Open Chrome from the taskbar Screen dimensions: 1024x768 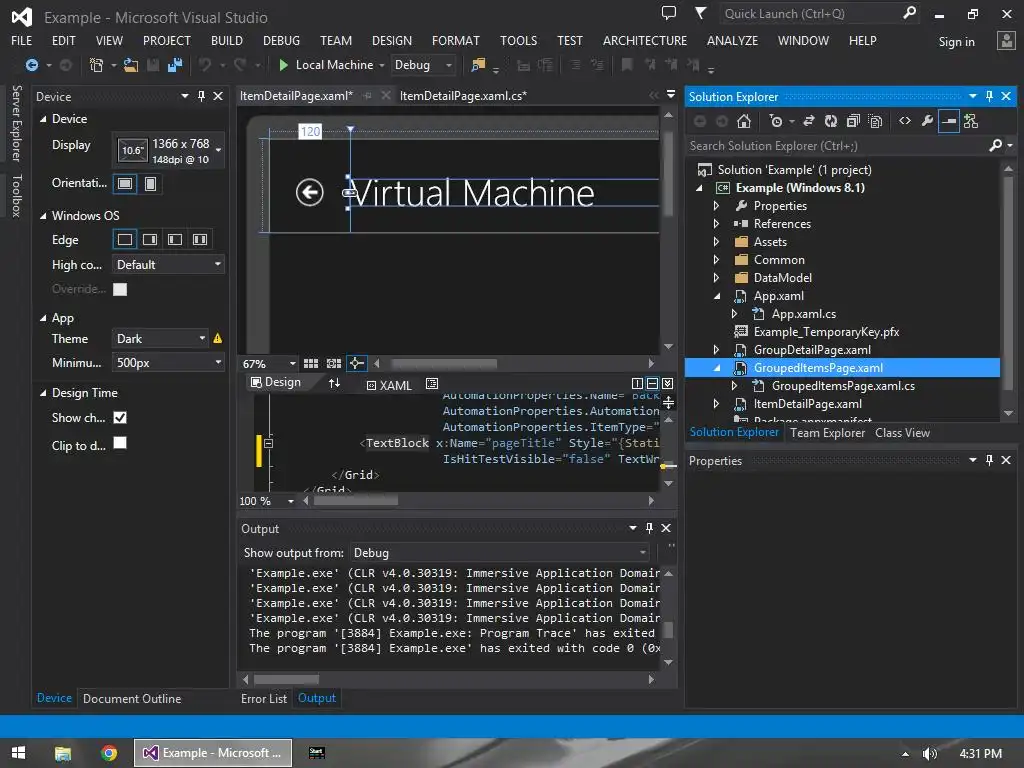point(109,753)
